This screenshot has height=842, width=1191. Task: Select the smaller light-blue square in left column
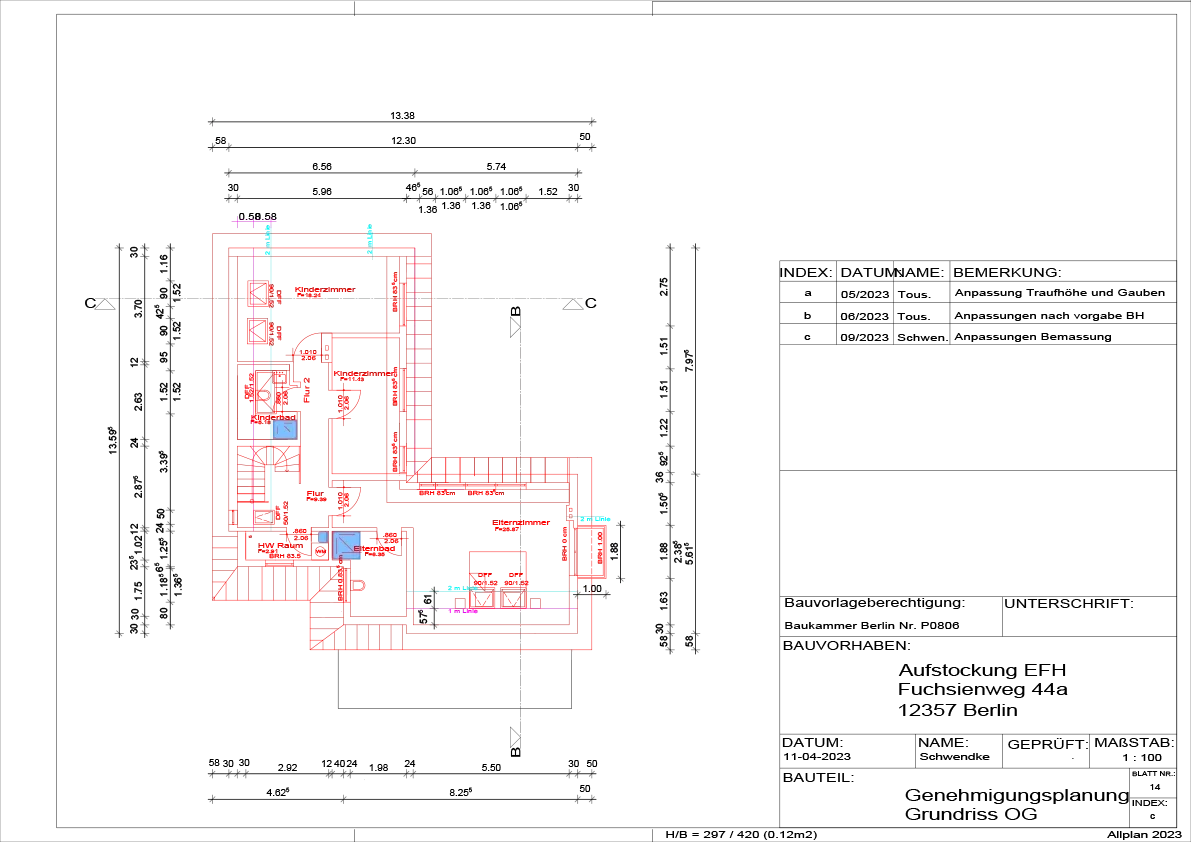284,429
